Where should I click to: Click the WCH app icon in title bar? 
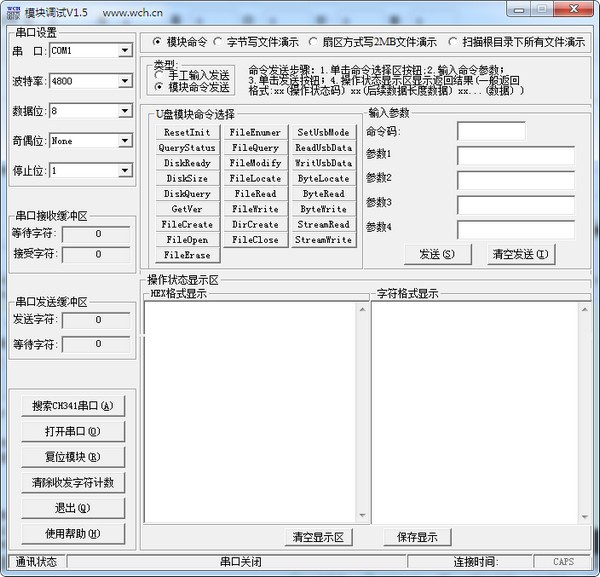(13, 13)
